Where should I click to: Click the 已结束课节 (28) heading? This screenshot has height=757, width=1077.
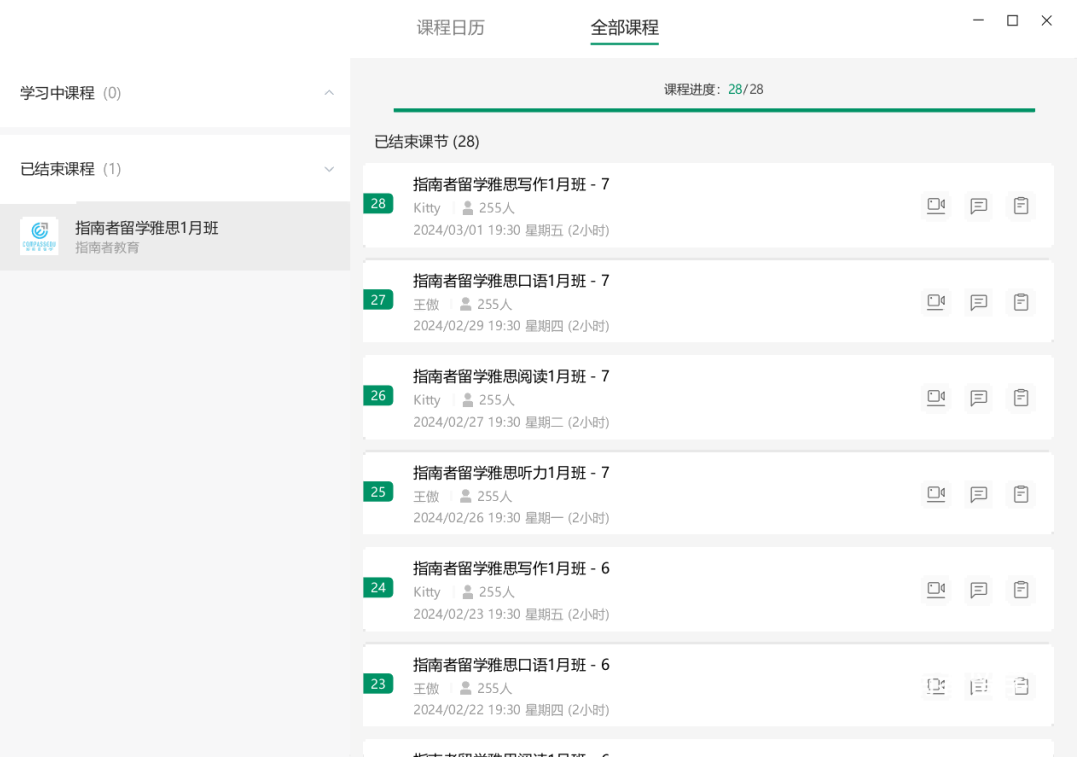pyautogui.click(x=427, y=142)
